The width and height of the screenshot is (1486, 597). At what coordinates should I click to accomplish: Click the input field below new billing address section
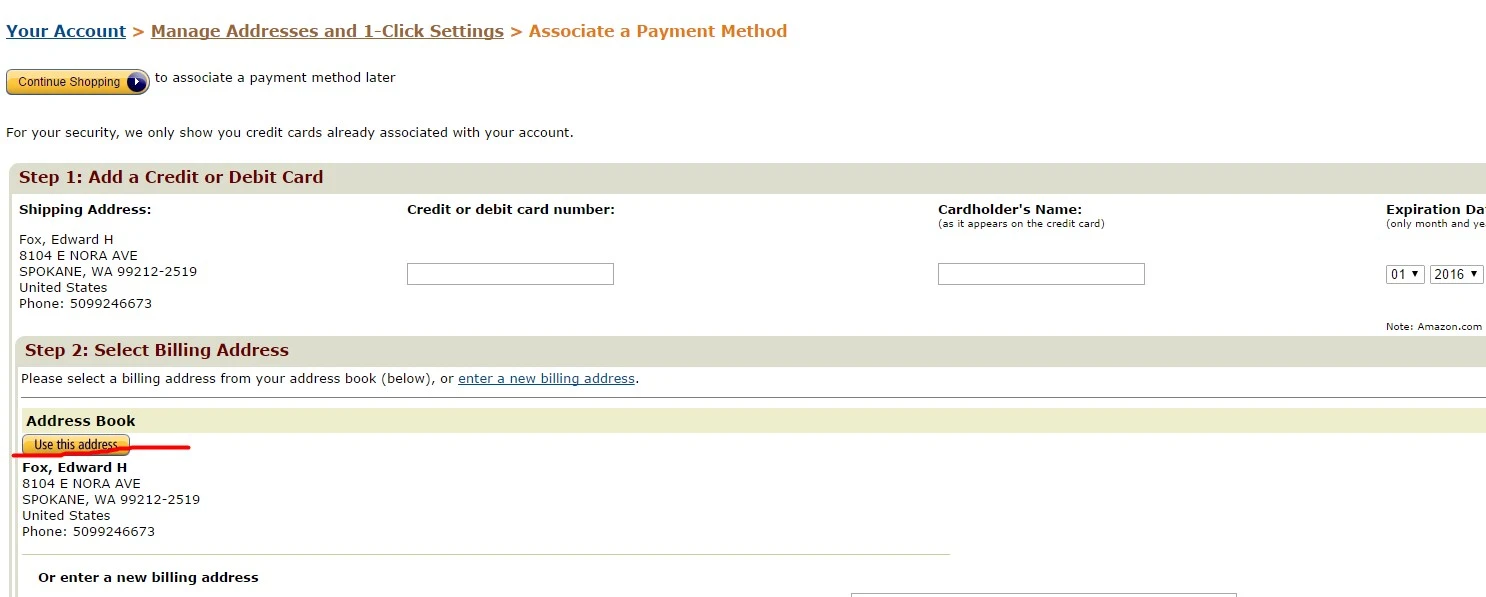(1043, 594)
